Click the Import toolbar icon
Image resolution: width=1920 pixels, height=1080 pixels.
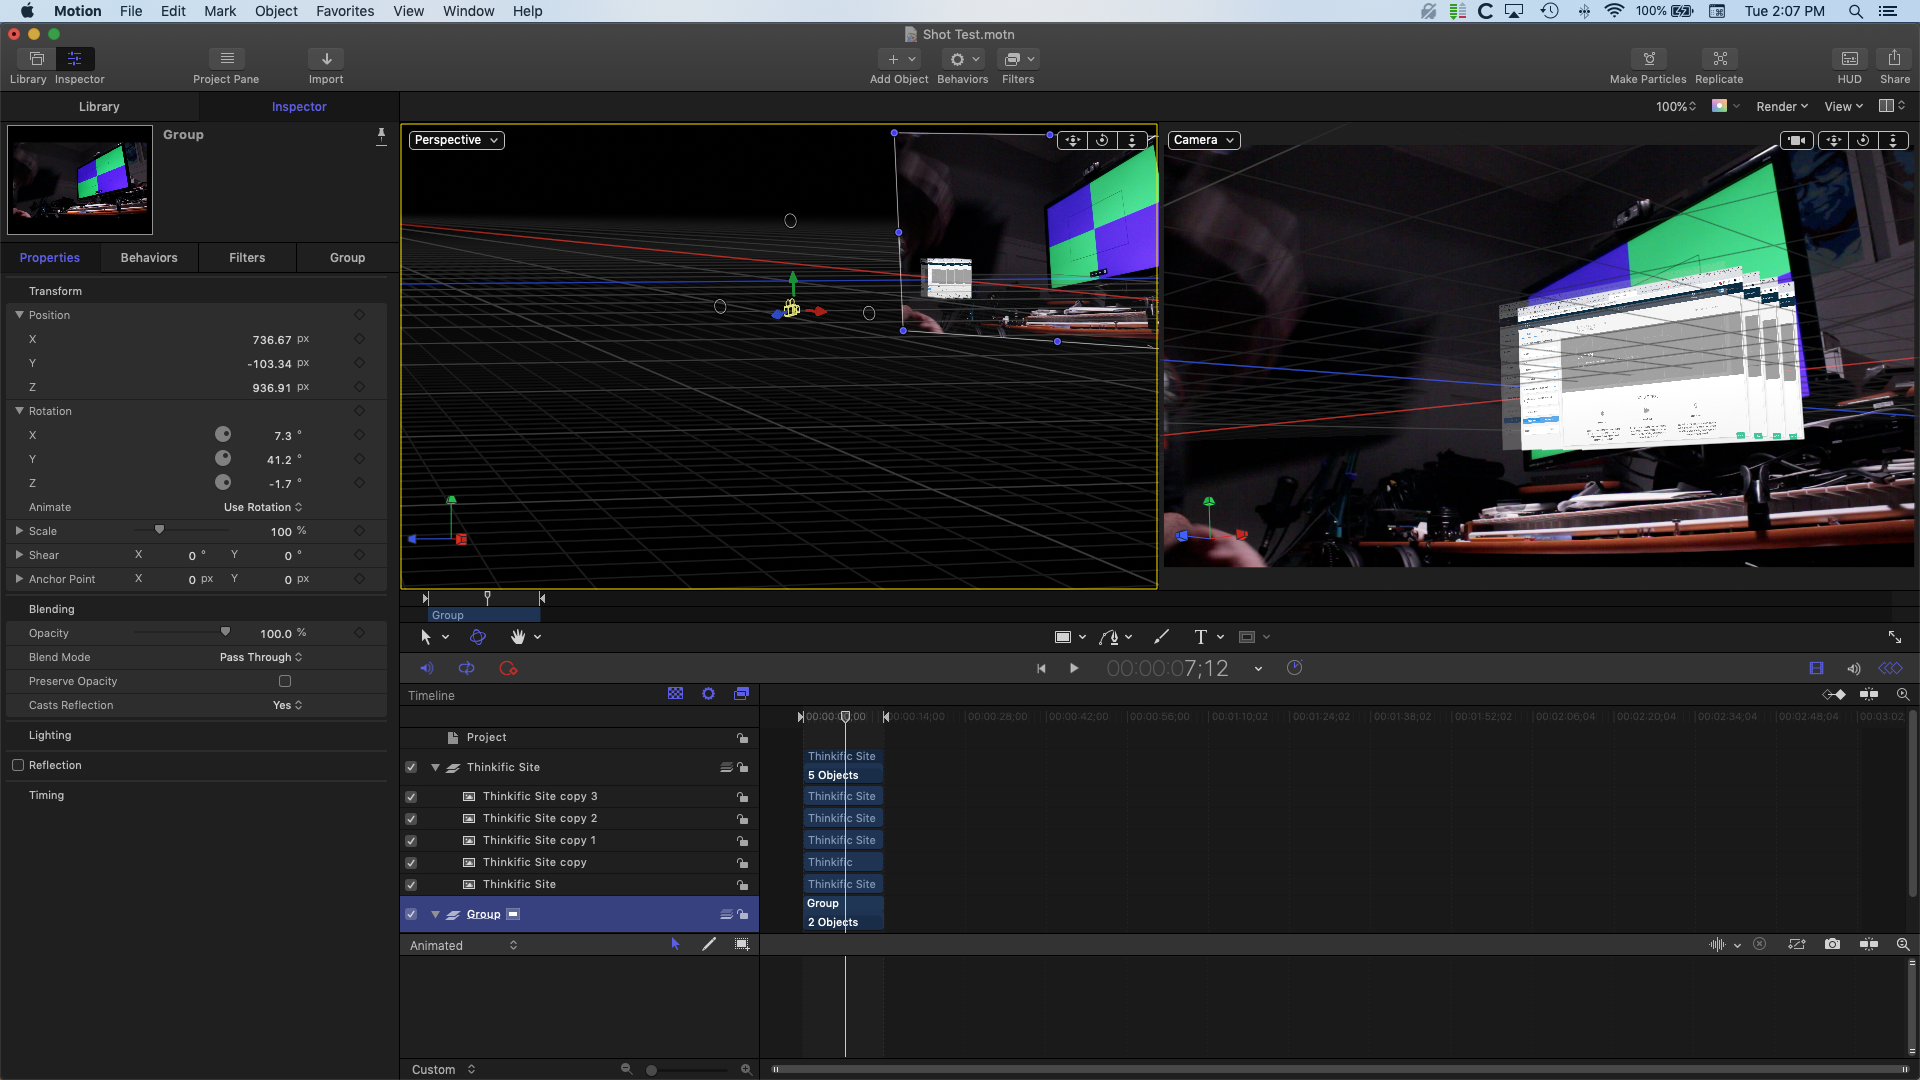point(326,59)
